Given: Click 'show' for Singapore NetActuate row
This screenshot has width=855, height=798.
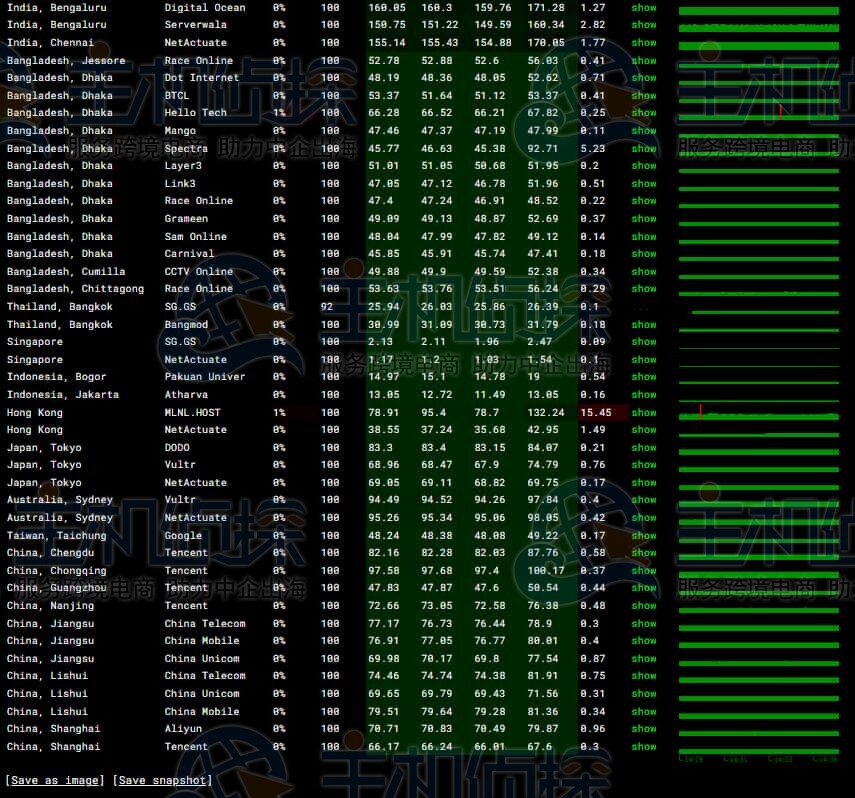Looking at the screenshot, I should pos(644,360).
